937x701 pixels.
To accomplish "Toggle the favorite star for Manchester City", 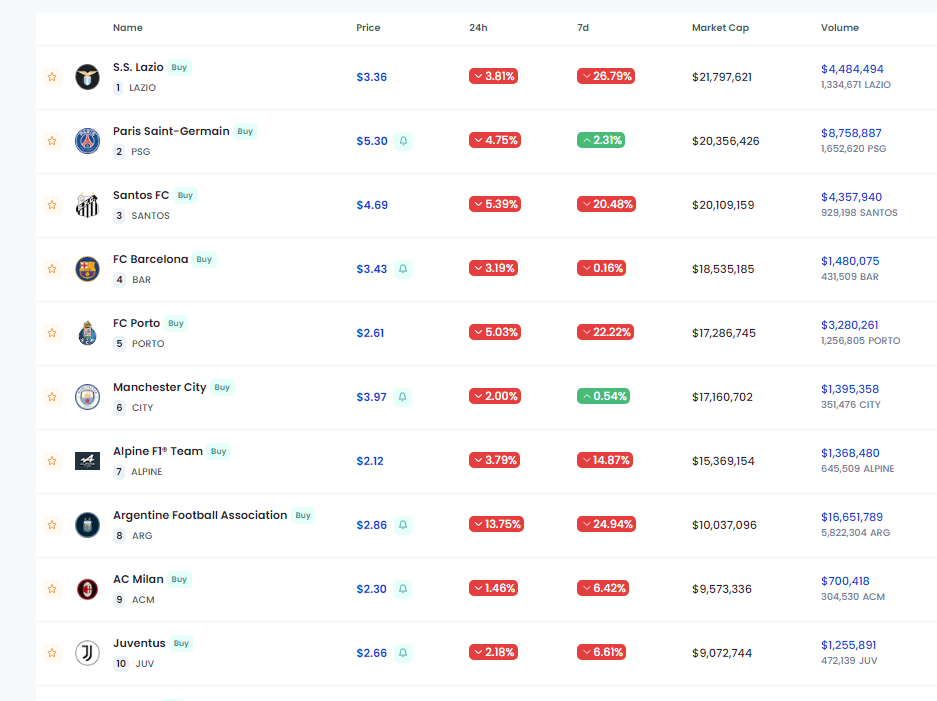I will 51,397.
